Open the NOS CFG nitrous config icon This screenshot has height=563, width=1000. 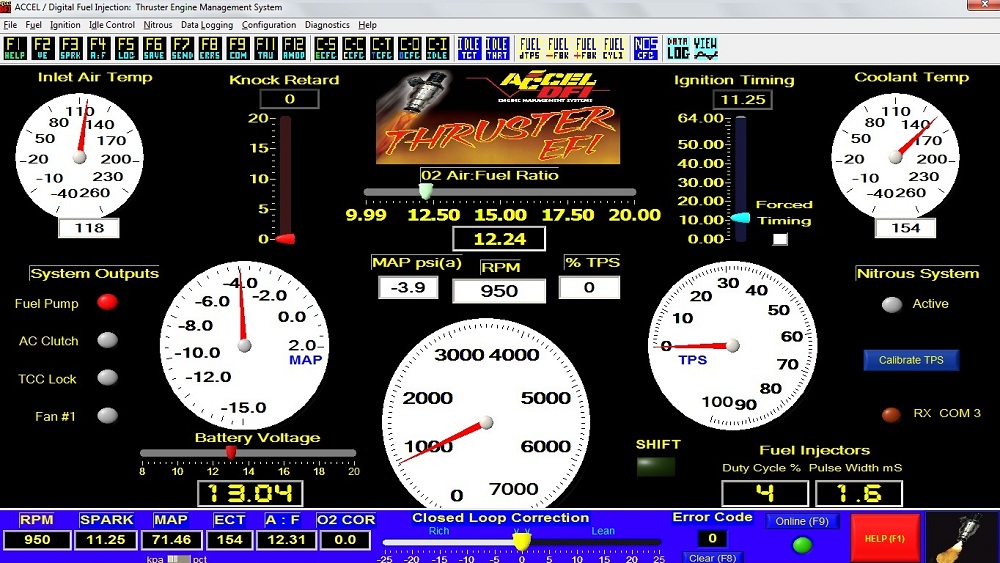(645, 48)
